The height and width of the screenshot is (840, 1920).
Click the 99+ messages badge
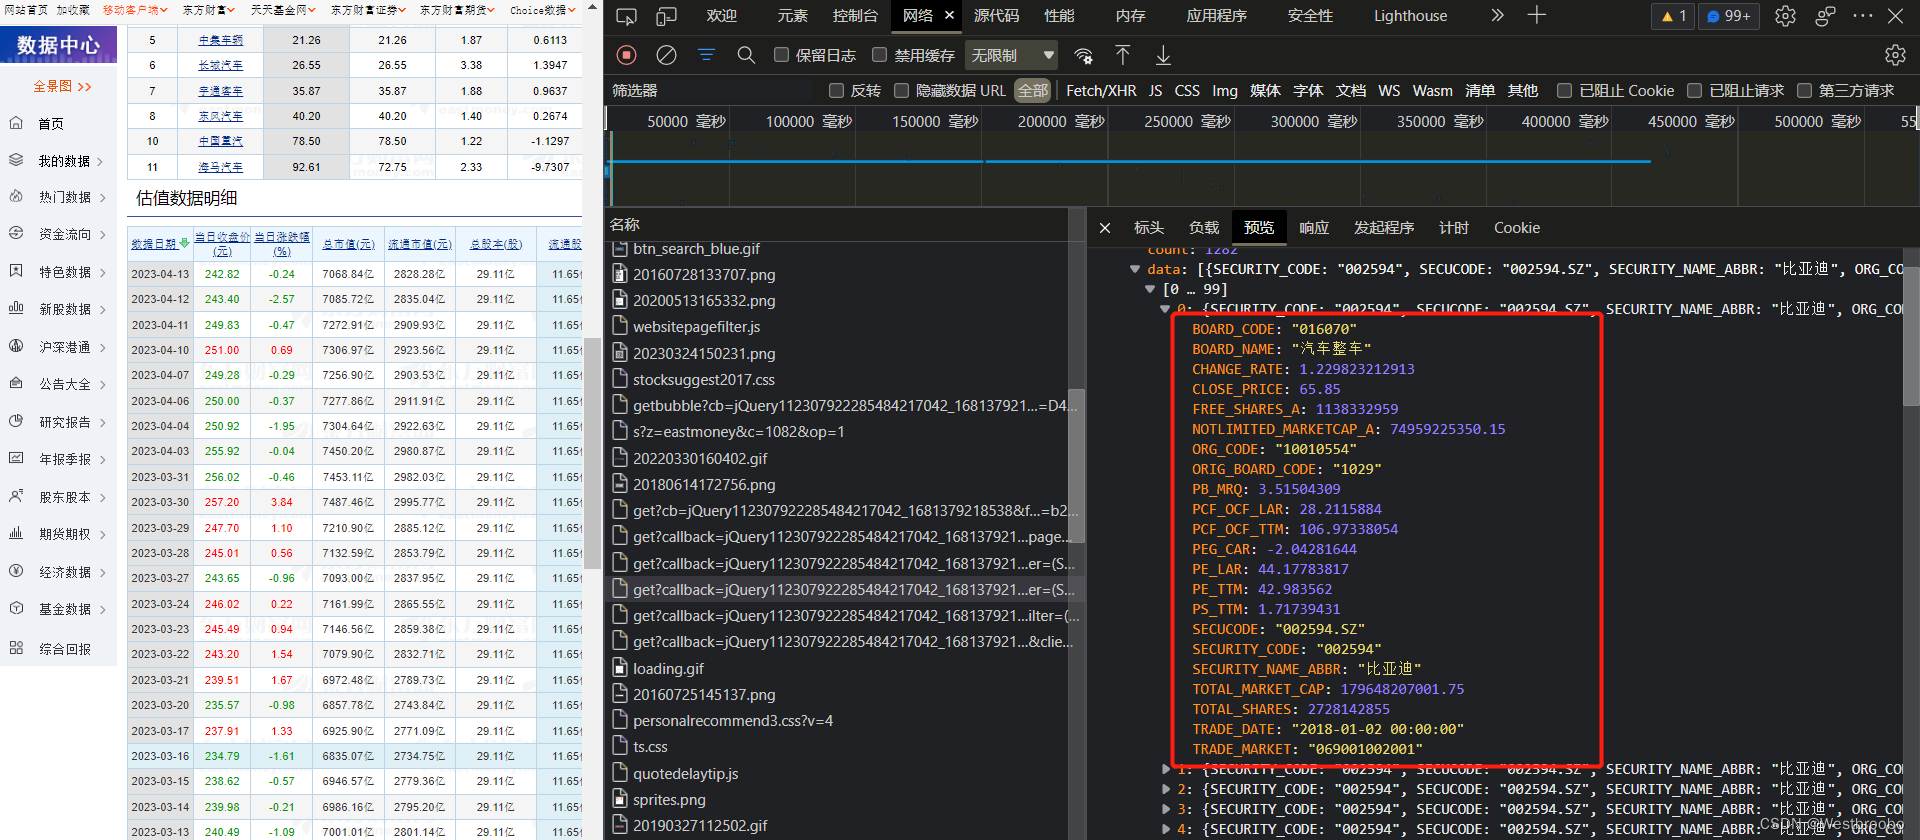(x=1728, y=16)
